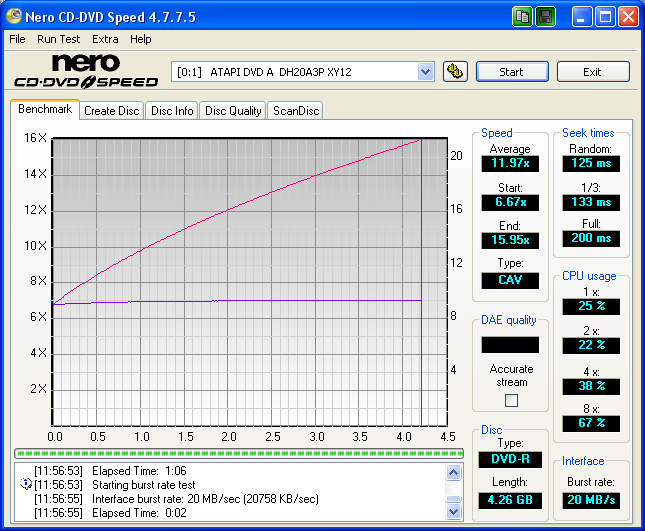Switch to the ScanDisc tab

[x=296, y=111]
